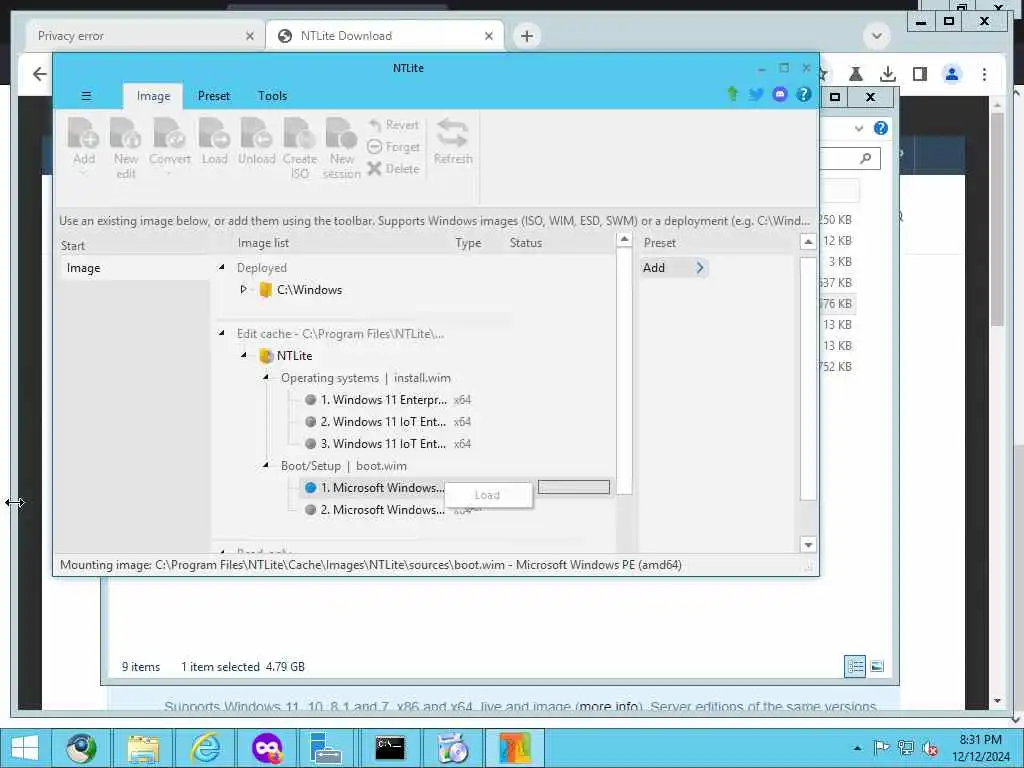The image size is (1024, 768).
Task: Collapse the Edit cache group
Action: pos(221,333)
